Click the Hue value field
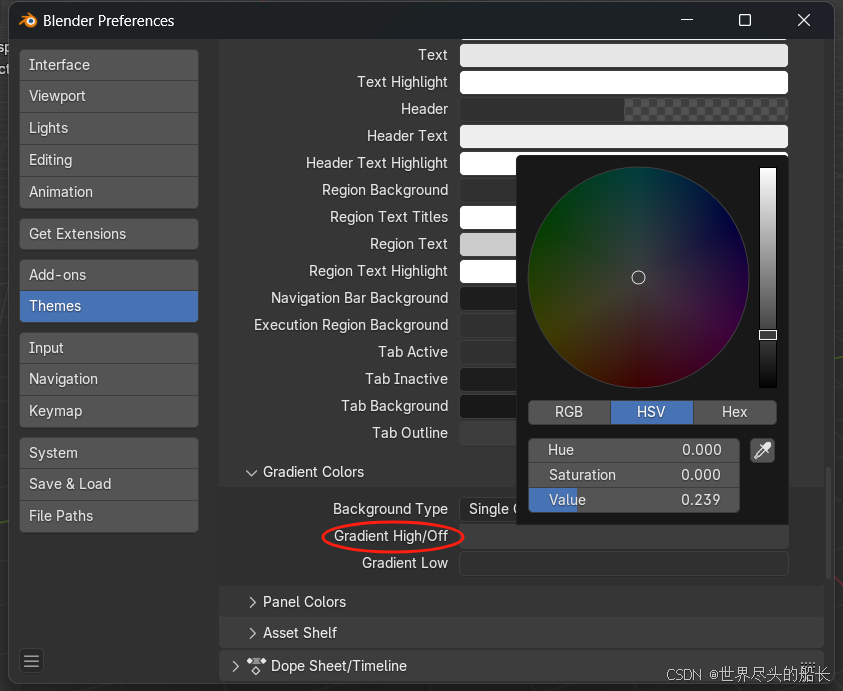 pyautogui.click(x=634, y=450)
